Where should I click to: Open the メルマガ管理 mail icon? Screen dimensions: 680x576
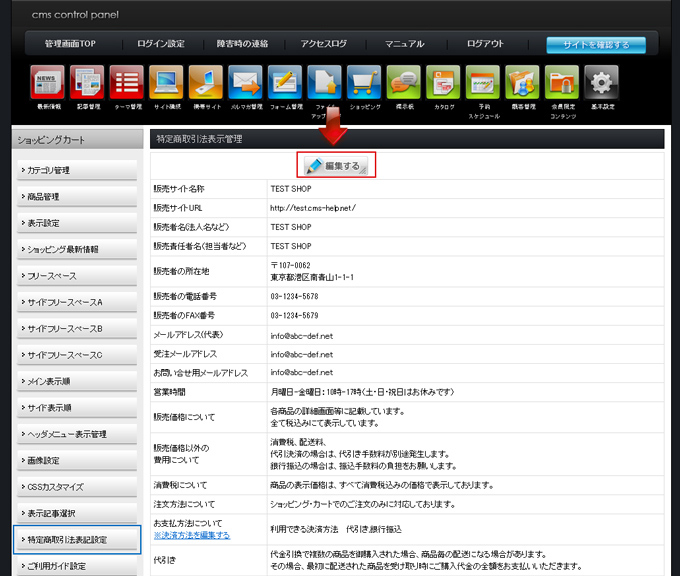point(245,82)
